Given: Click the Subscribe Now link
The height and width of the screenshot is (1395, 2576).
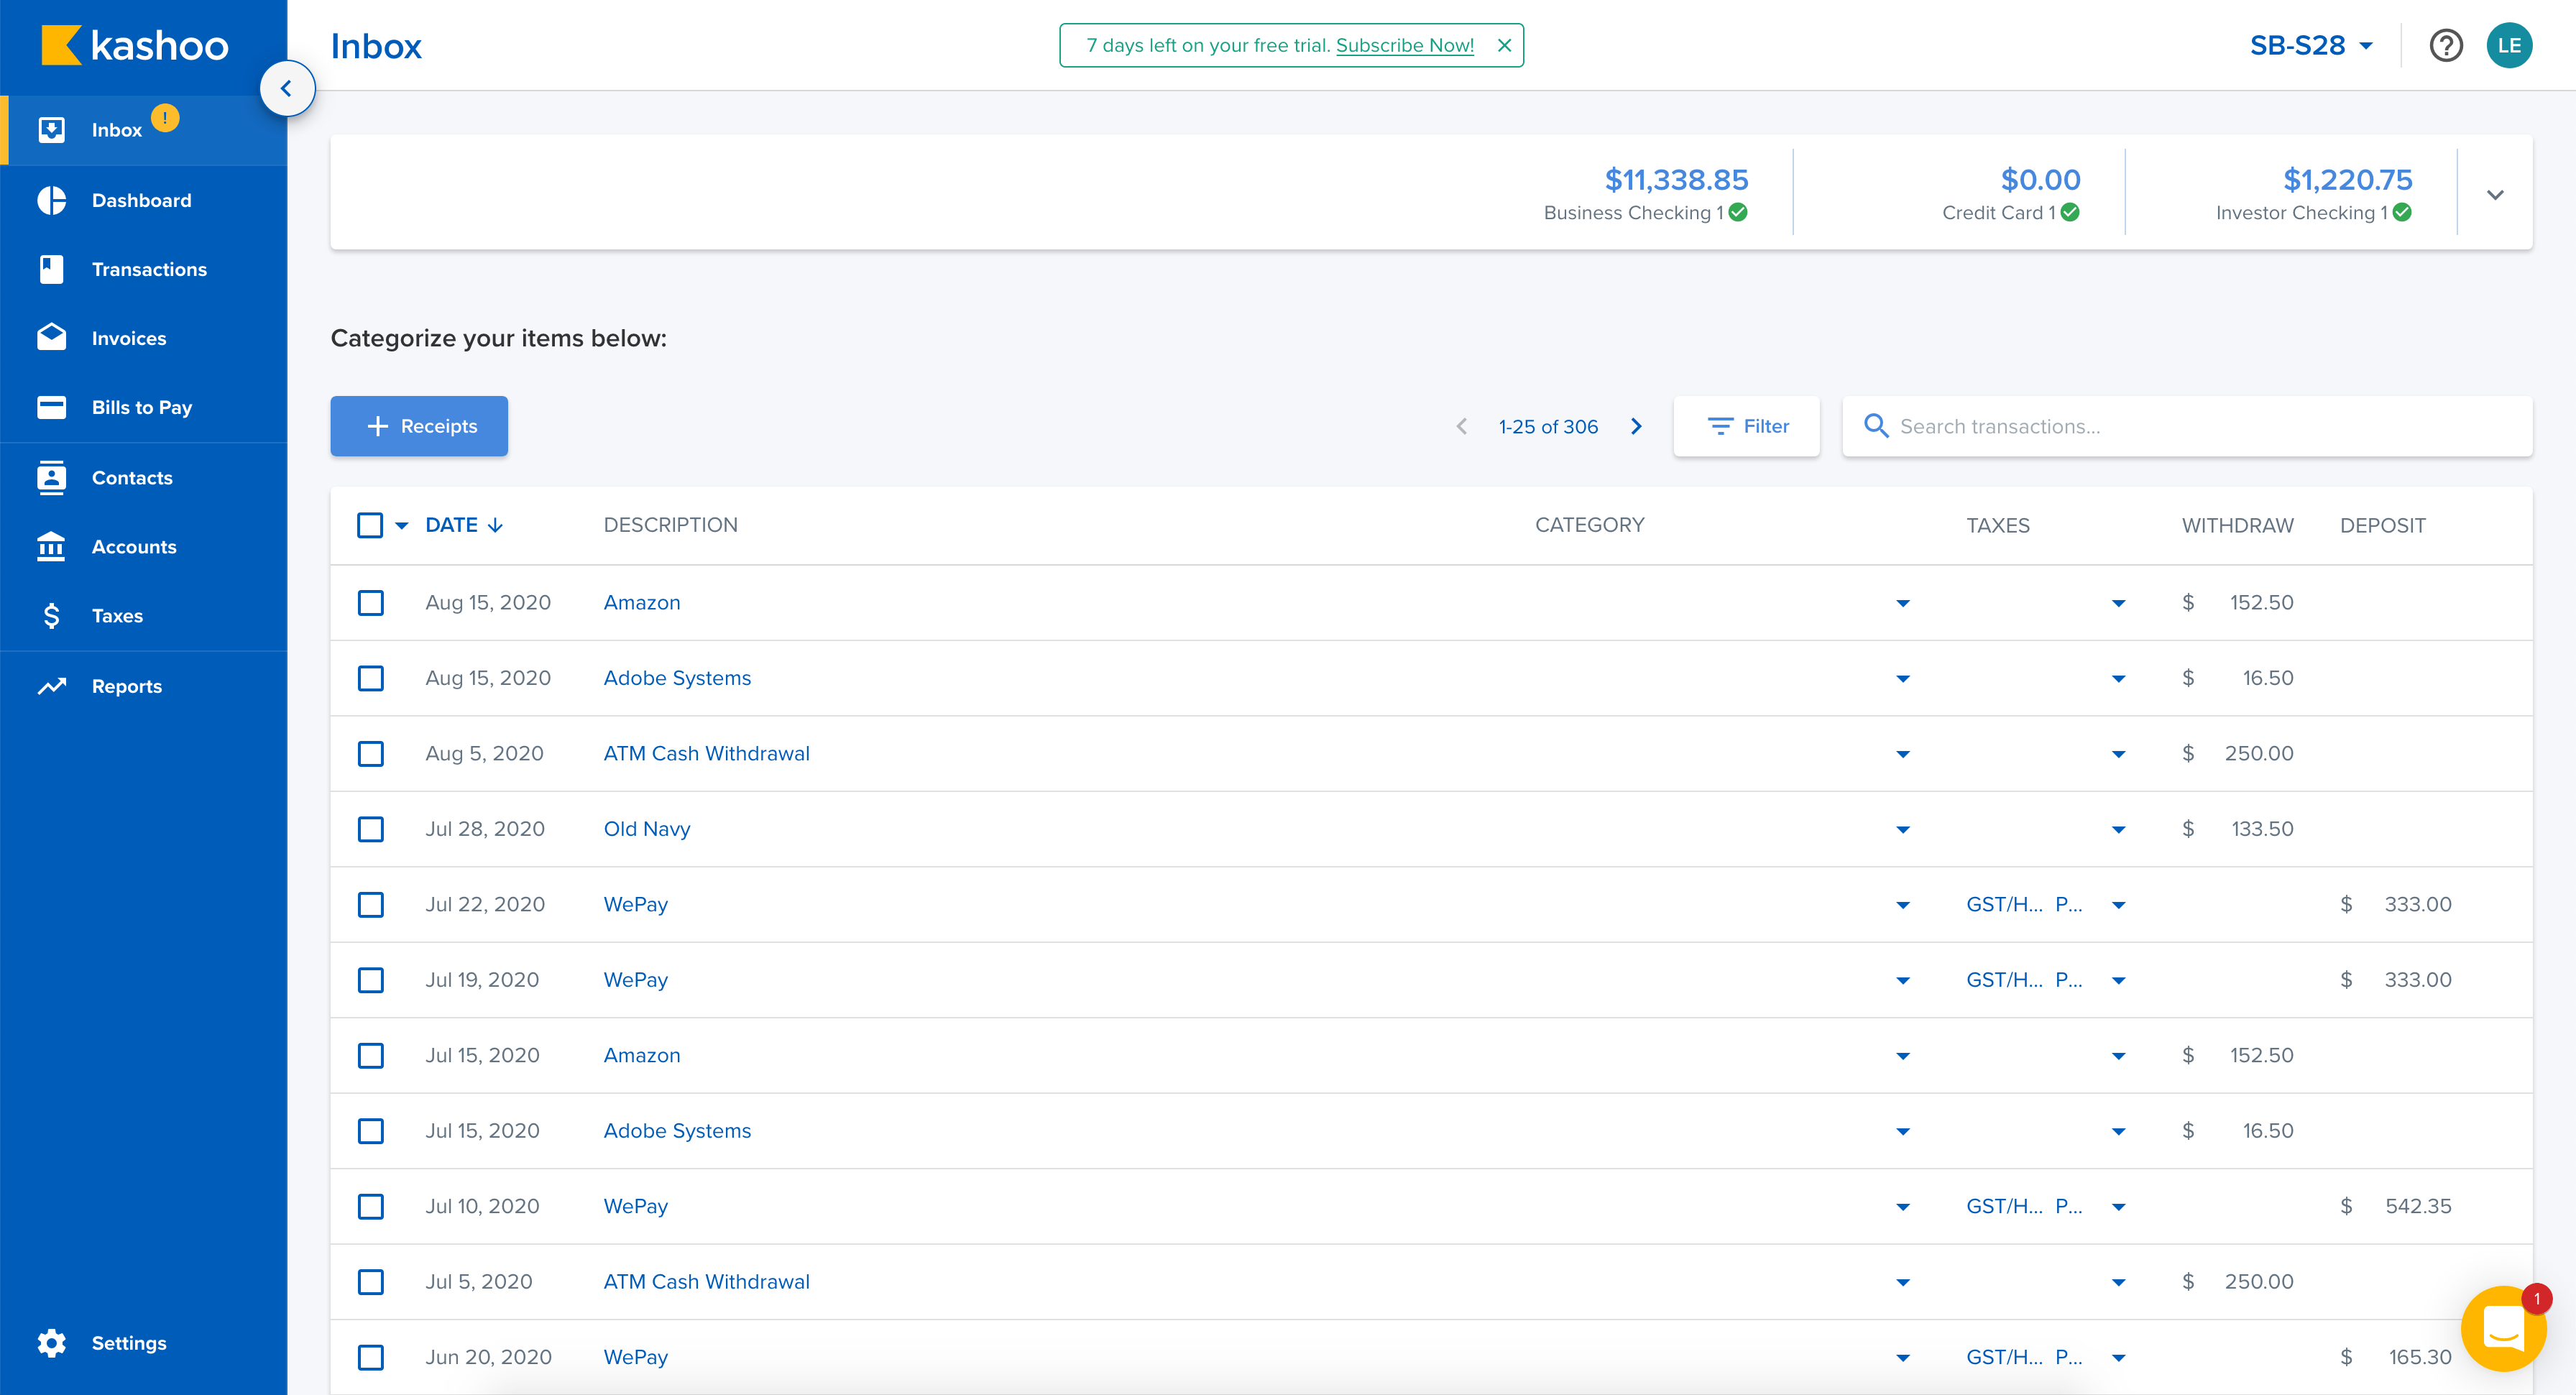Looking at the screenshot, I should point(1404,45).
